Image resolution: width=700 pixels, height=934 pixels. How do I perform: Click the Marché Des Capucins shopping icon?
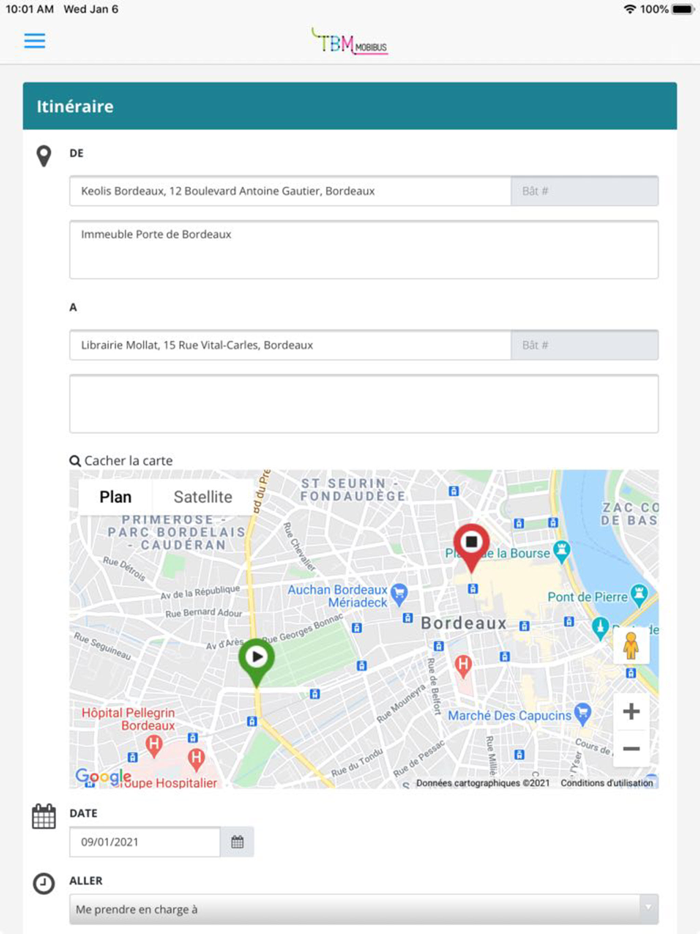click(583, 712)
